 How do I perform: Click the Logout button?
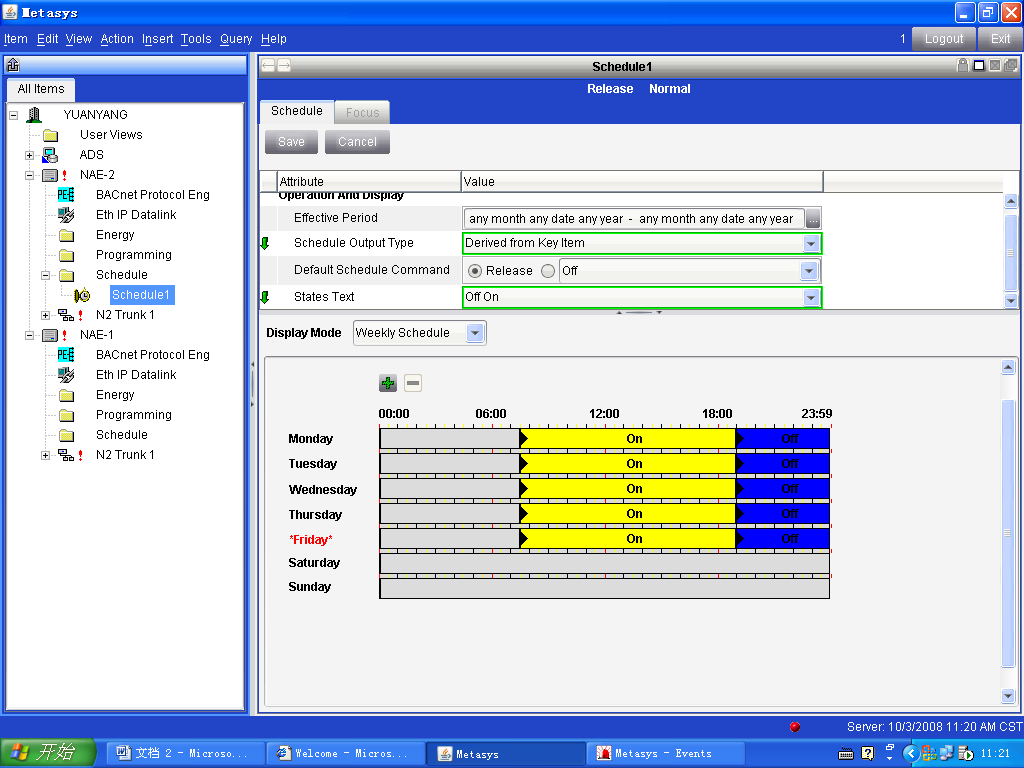[944, 39]
